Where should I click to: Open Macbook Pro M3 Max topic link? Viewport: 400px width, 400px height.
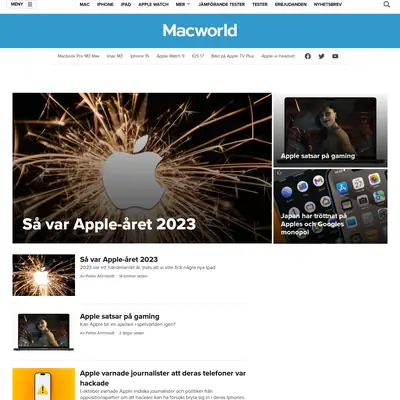click(79, 56)
